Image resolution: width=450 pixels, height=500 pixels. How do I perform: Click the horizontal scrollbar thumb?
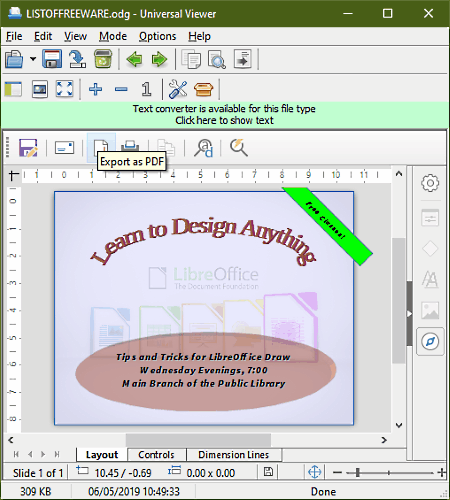click(198, 440)
